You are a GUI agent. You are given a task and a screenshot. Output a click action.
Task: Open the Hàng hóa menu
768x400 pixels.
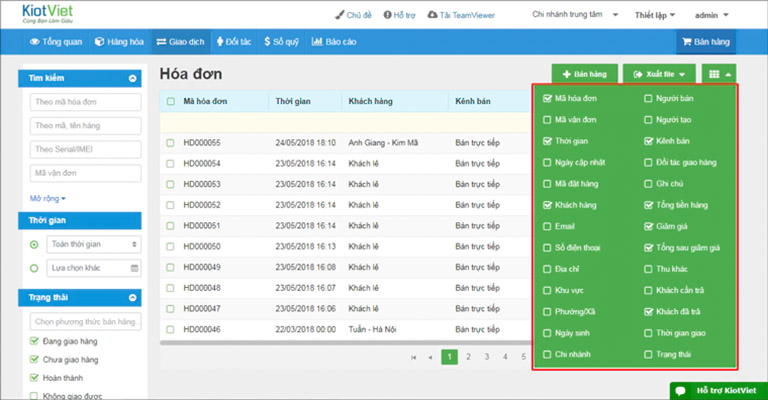[x=120, y=42]
